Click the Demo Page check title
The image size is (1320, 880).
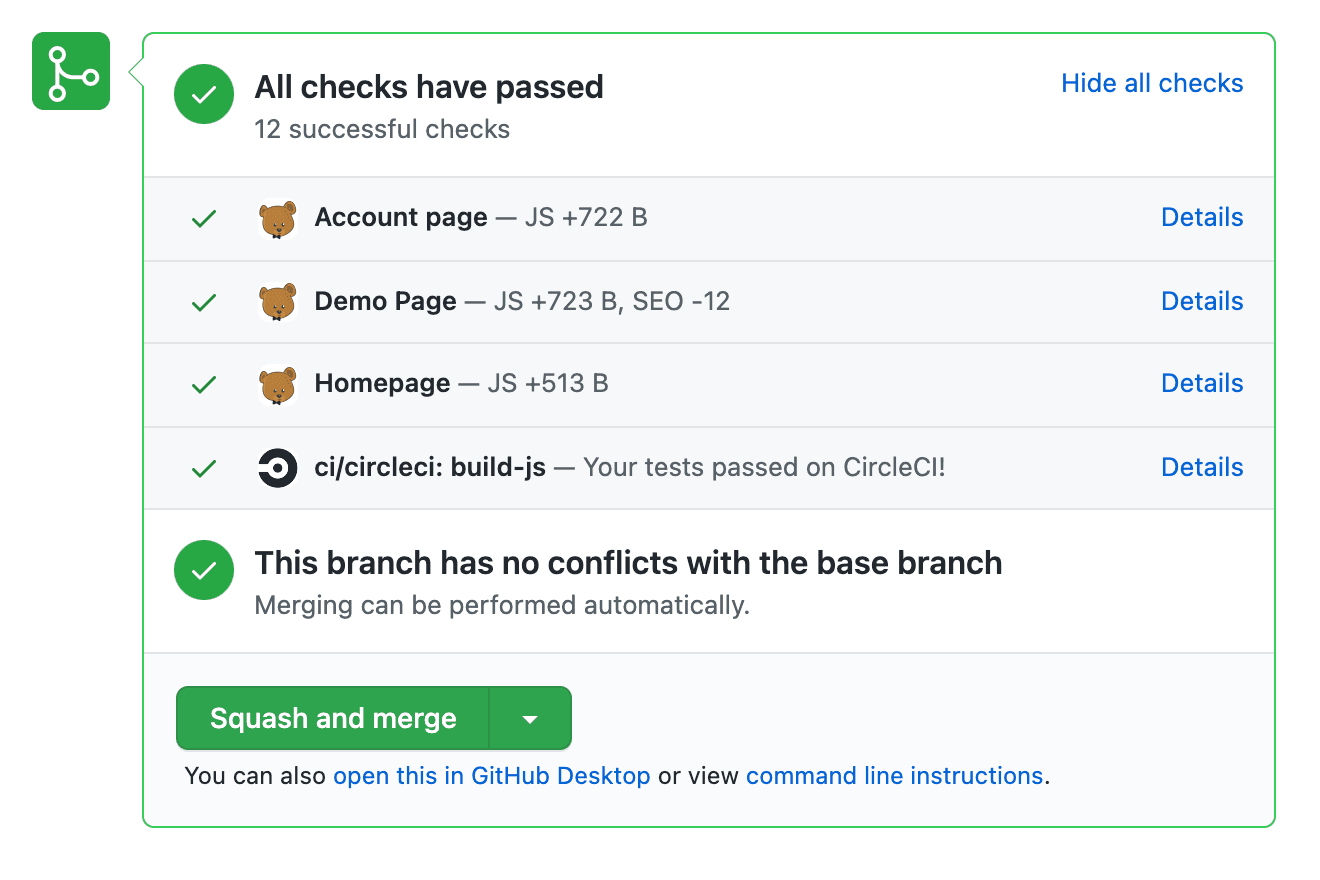coord(385,301)
